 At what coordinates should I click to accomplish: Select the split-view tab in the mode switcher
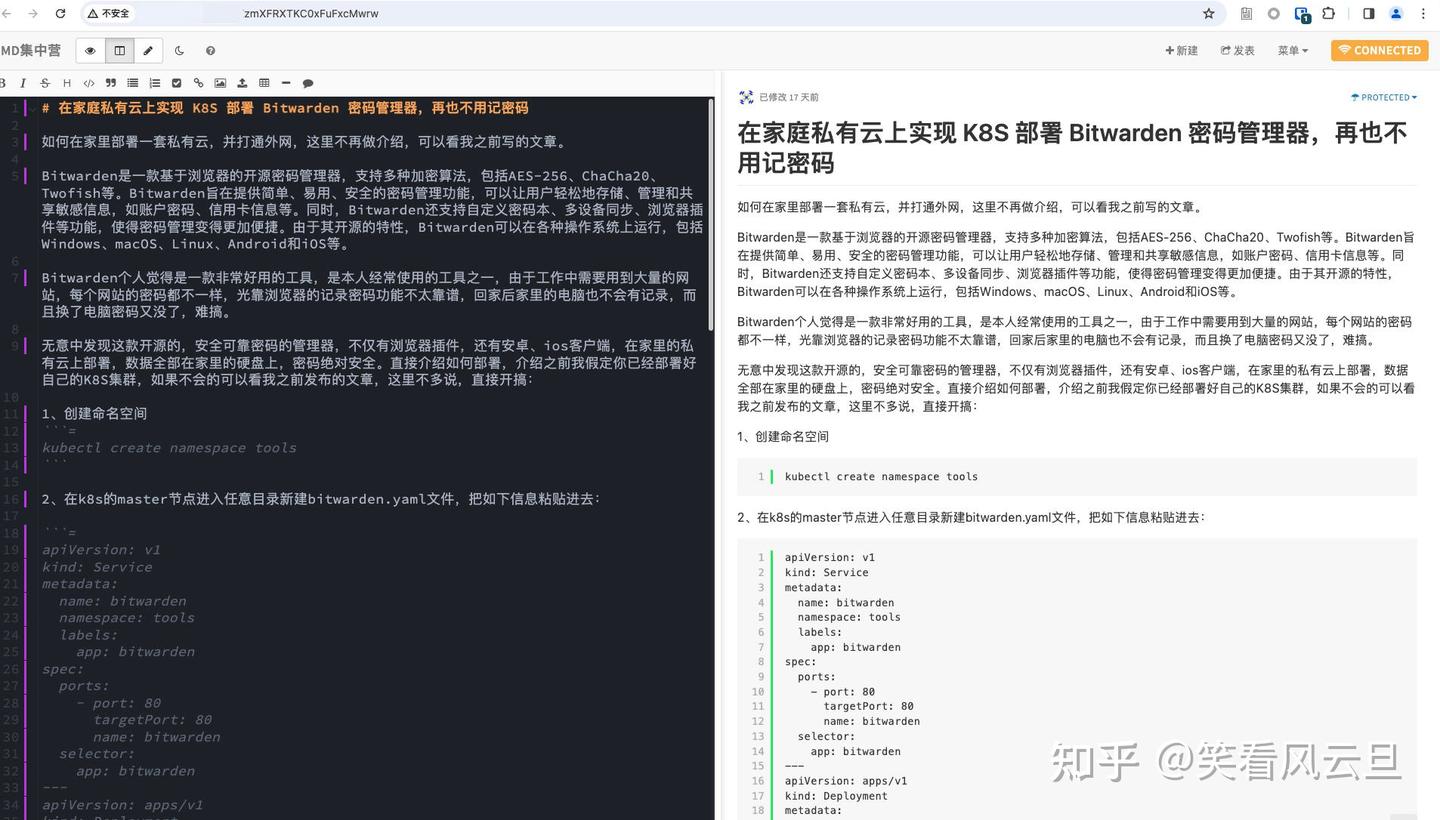click(119, 50)
